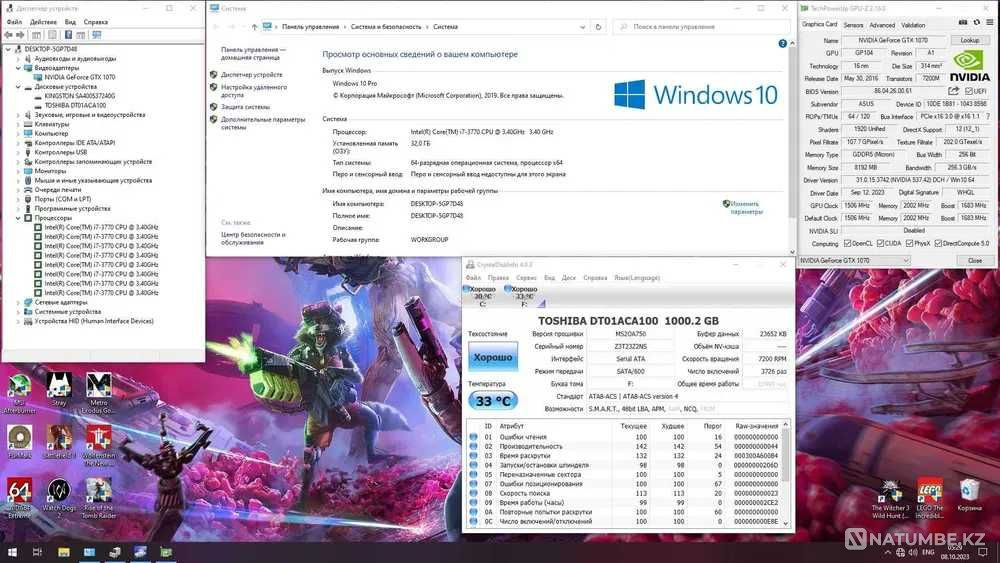Select NVIDIA GeForce GTX 1070 in Device Manager
The image size is (1000, 563).
80,77
